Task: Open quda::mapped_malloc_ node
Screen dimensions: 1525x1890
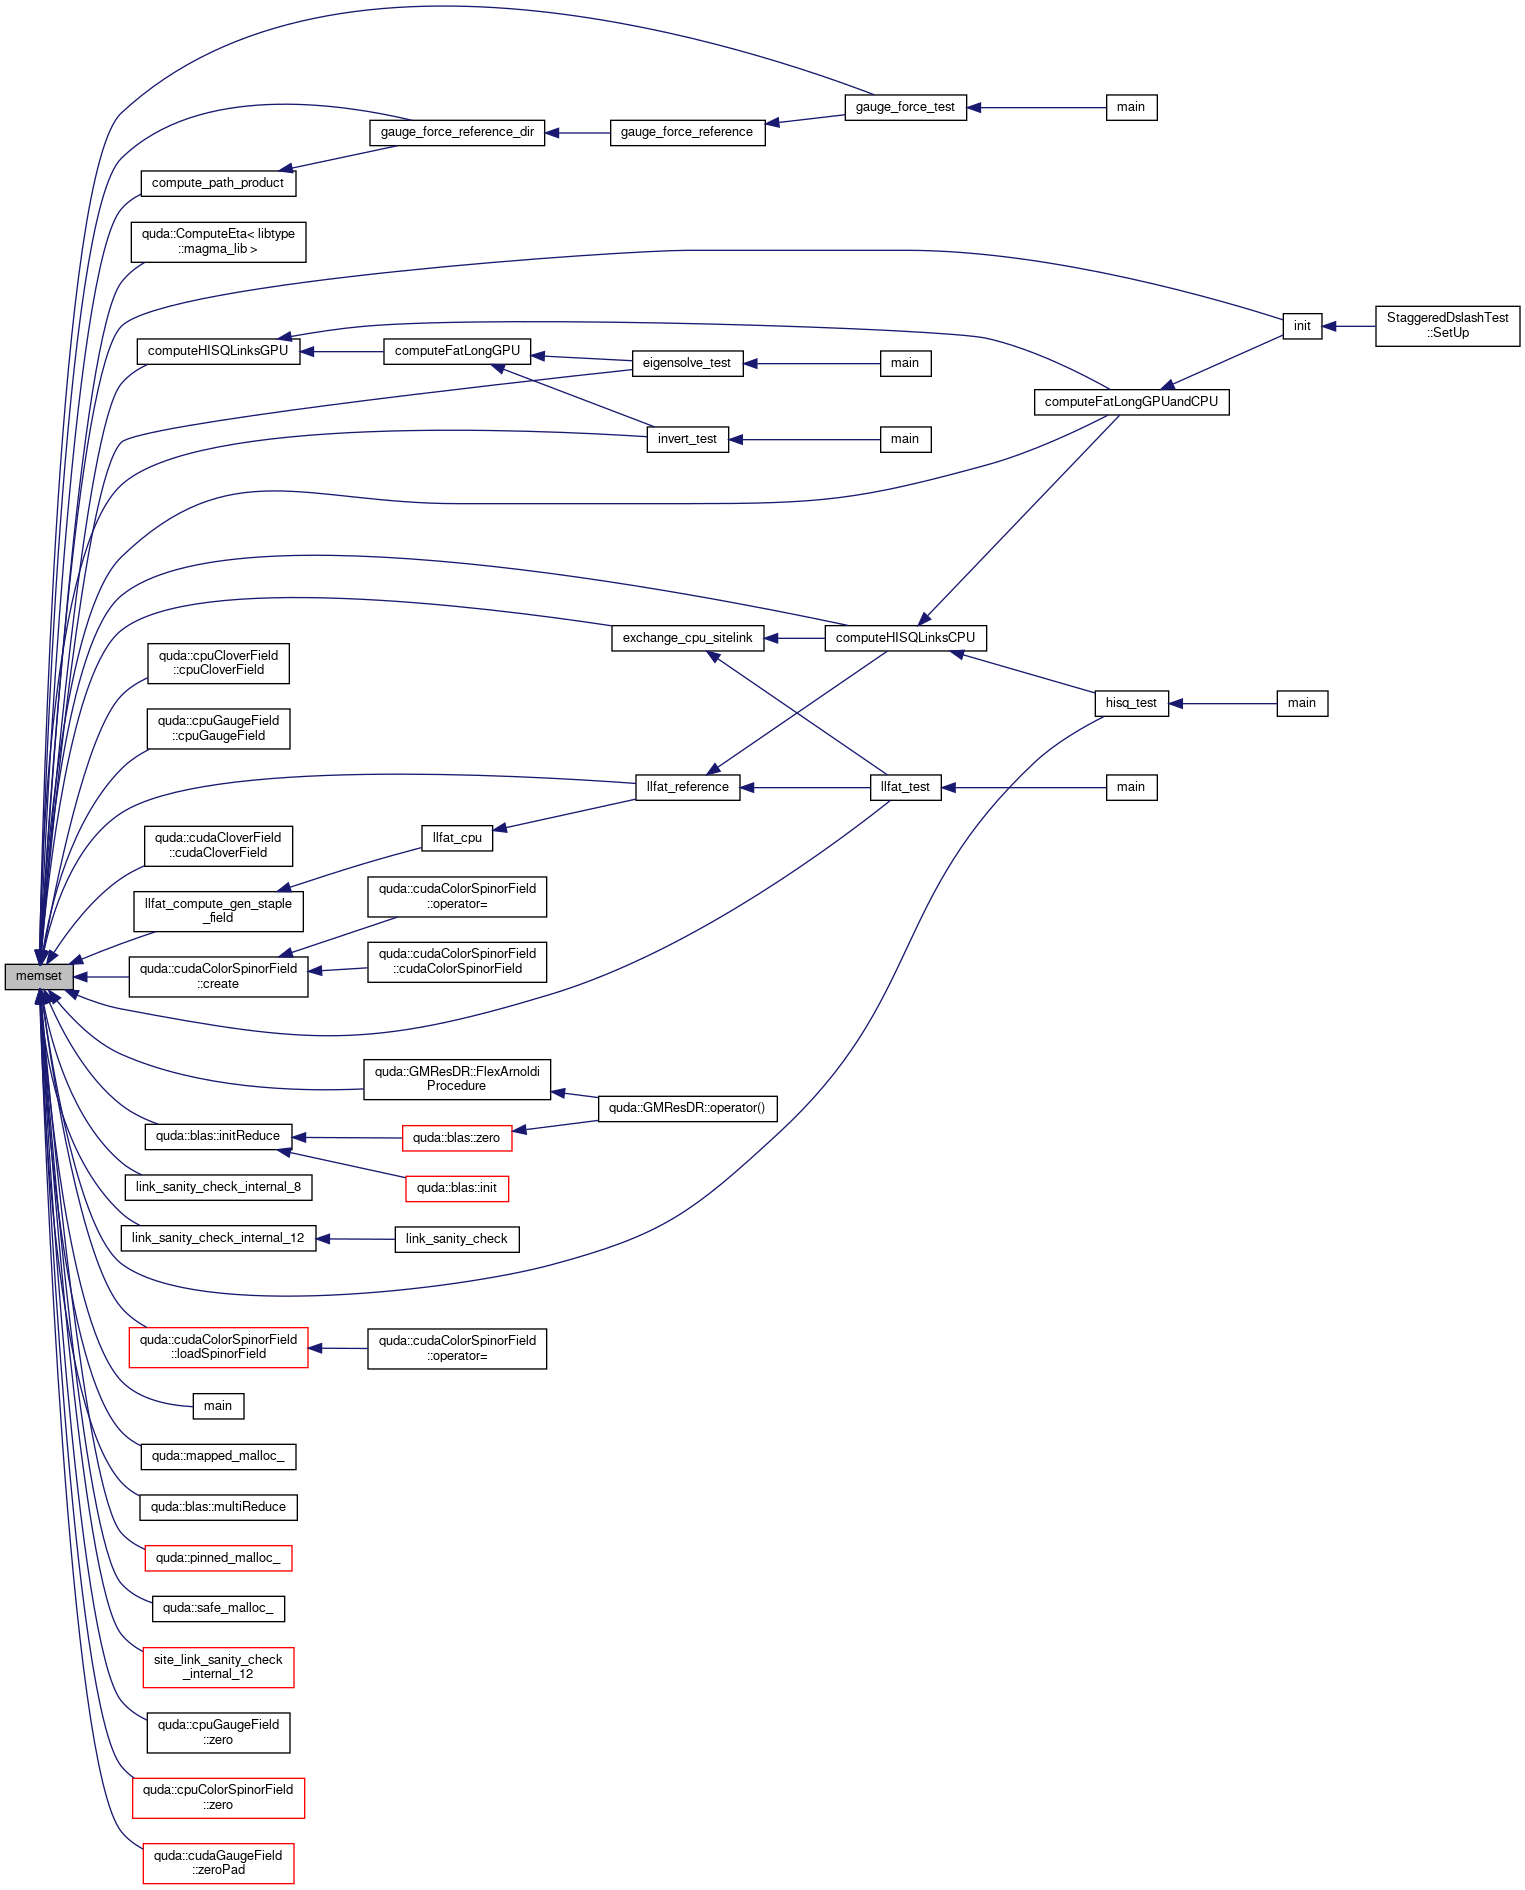Action: coord(218,1457)
